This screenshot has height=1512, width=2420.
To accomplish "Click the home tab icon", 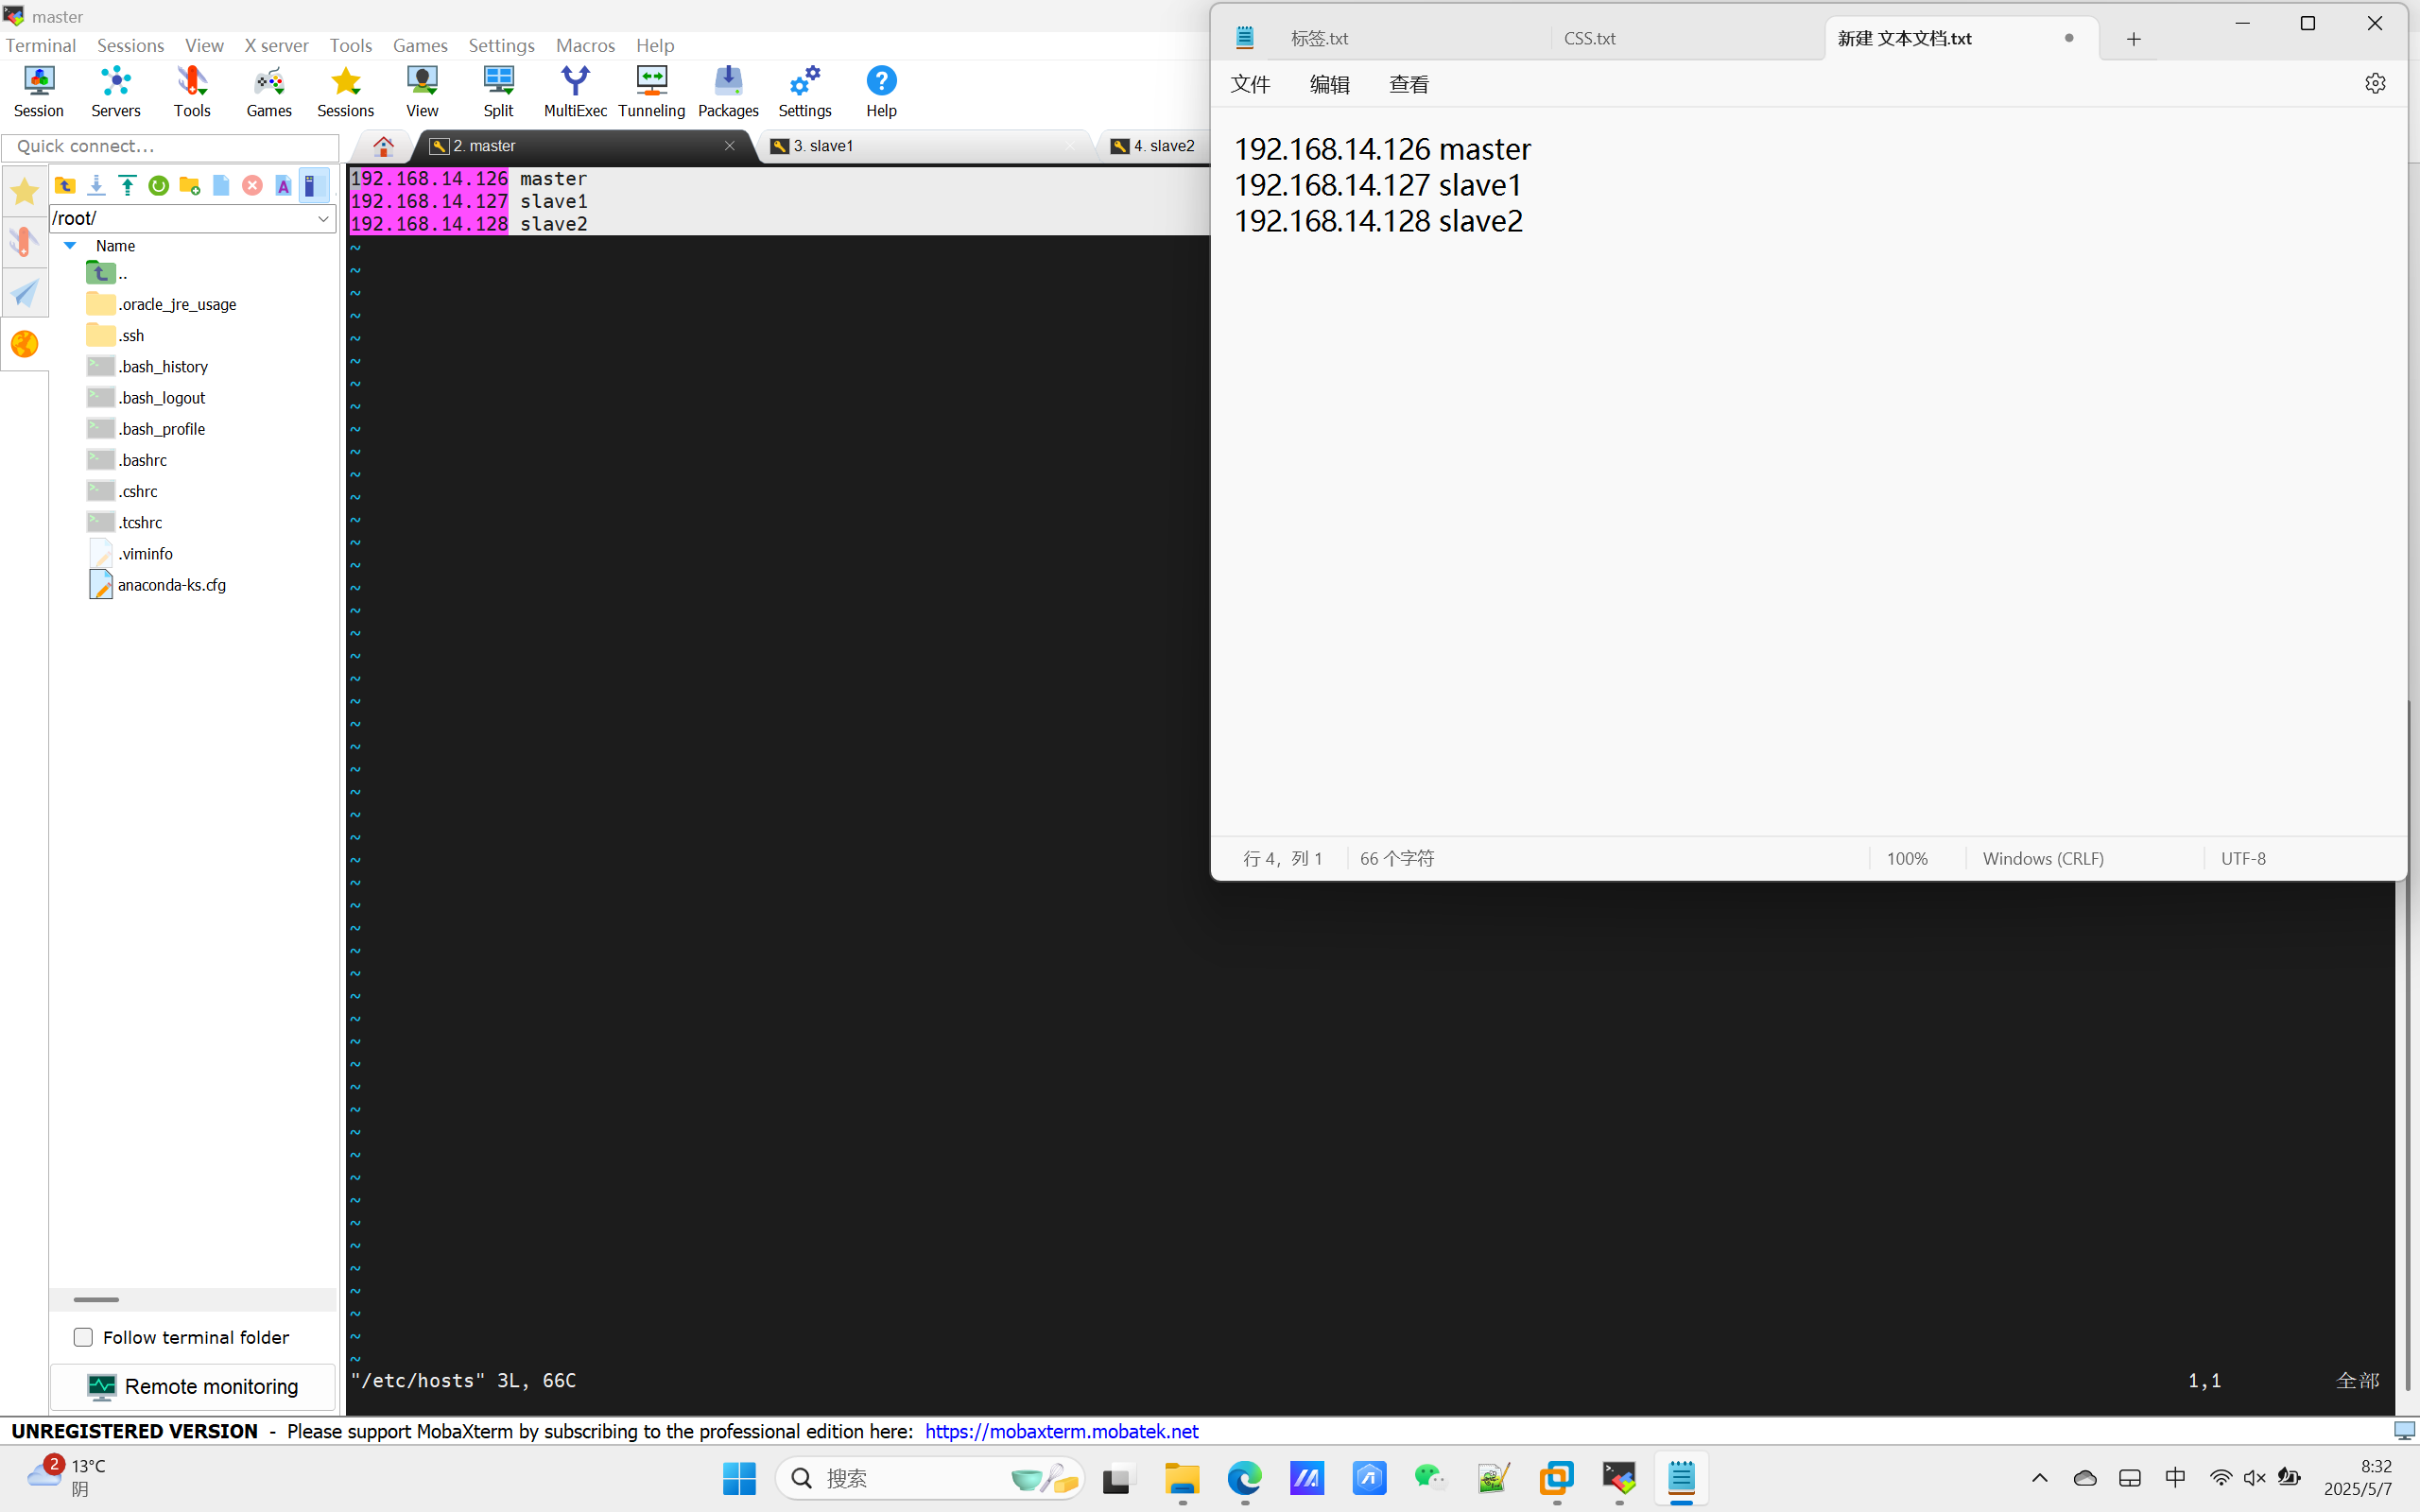I will [x=383, y=147].
